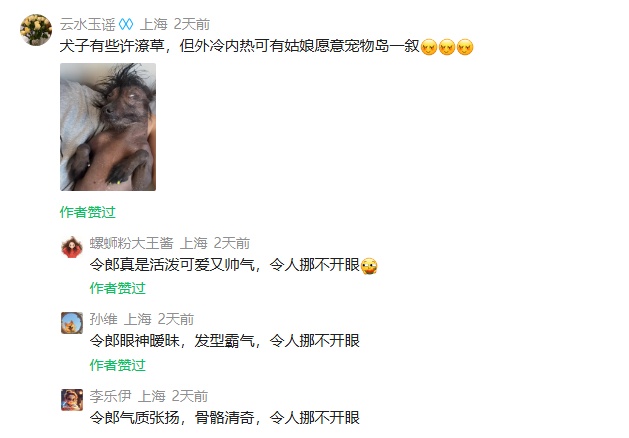The width and height of the screenshot is (629, 438).
Task: Open 李乐伊's avatar picture
Action: click(72, 400)
